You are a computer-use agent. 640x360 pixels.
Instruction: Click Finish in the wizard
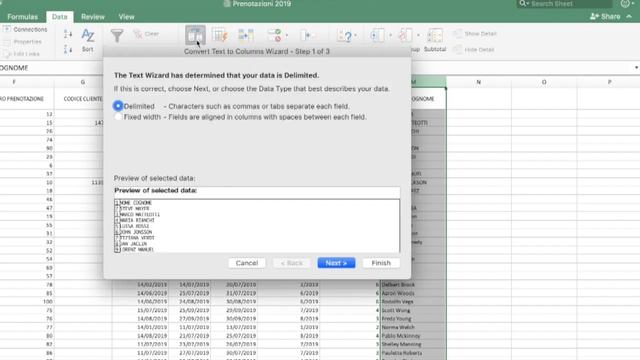point(381,263)
